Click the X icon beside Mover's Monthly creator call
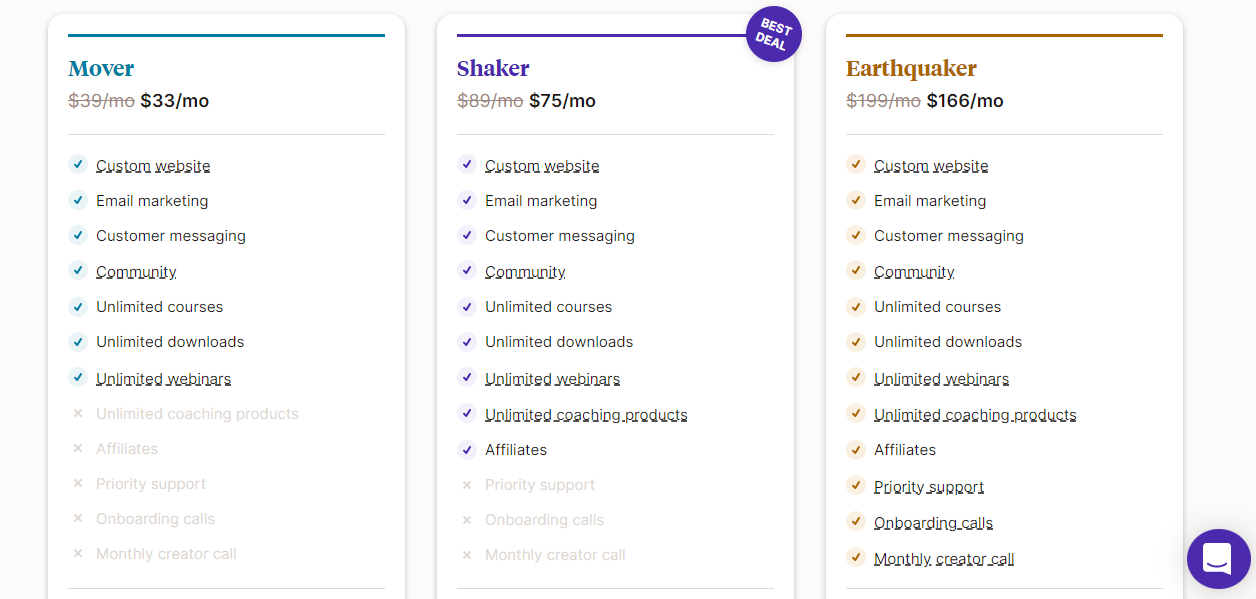 (78, 554)
